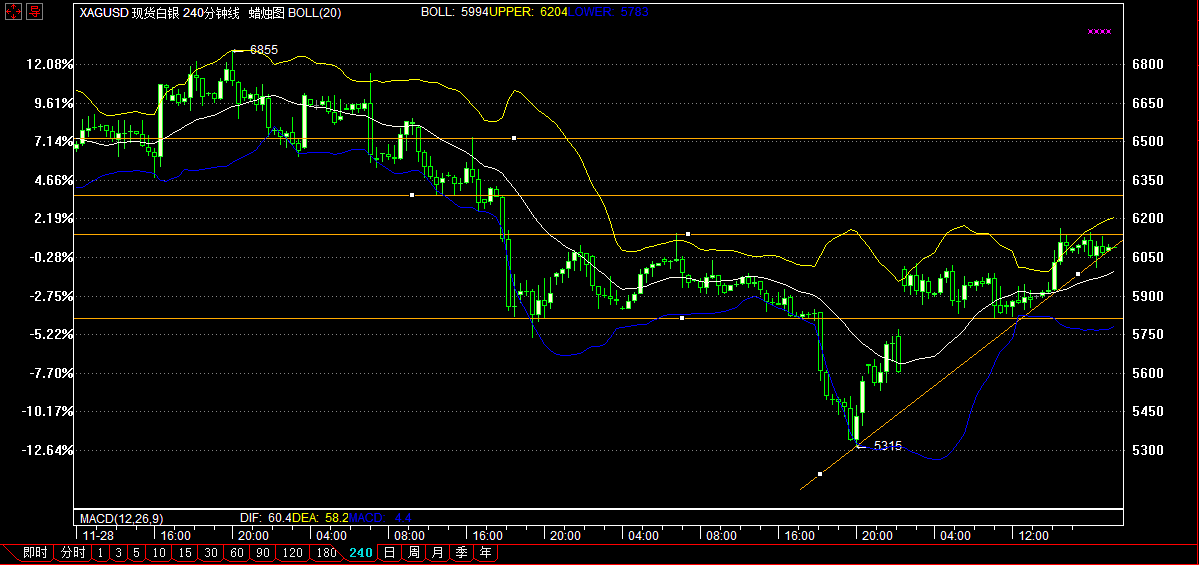1199x565 pixels.
Task: Choose the 15-minute period tab
Action: 184,552
